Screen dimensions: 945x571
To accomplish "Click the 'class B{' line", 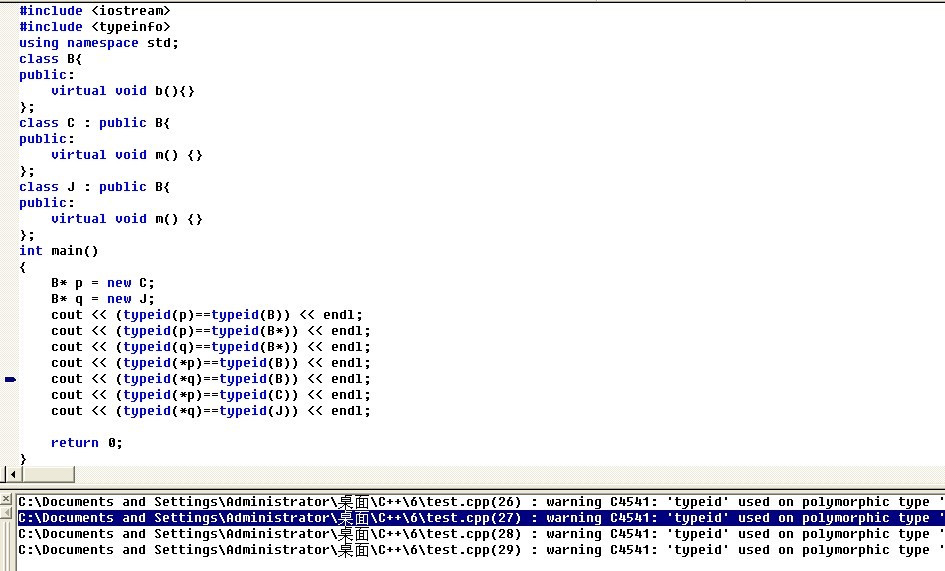I will (x=50, y=58).
